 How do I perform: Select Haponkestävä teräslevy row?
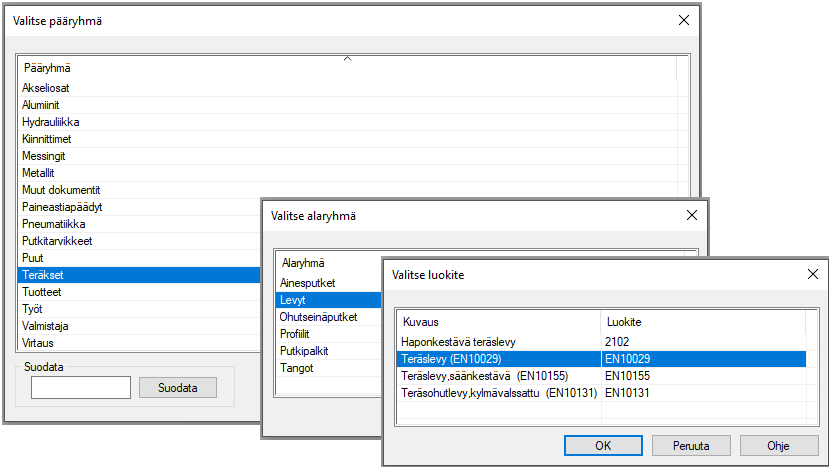[459, 342]
